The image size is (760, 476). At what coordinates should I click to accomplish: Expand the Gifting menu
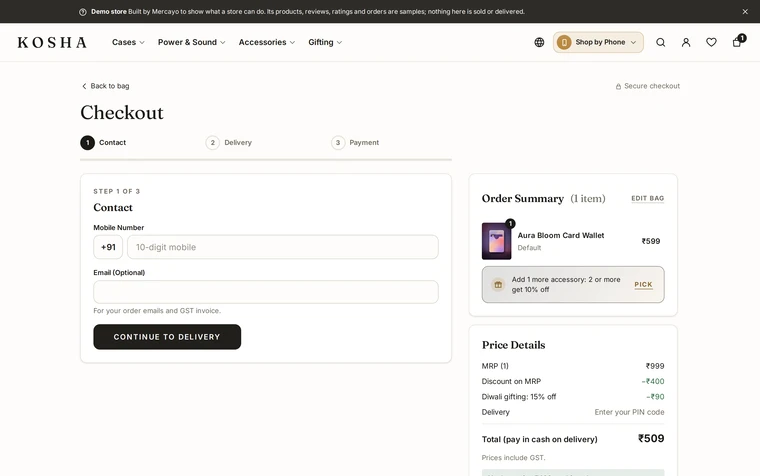(325, 42)
